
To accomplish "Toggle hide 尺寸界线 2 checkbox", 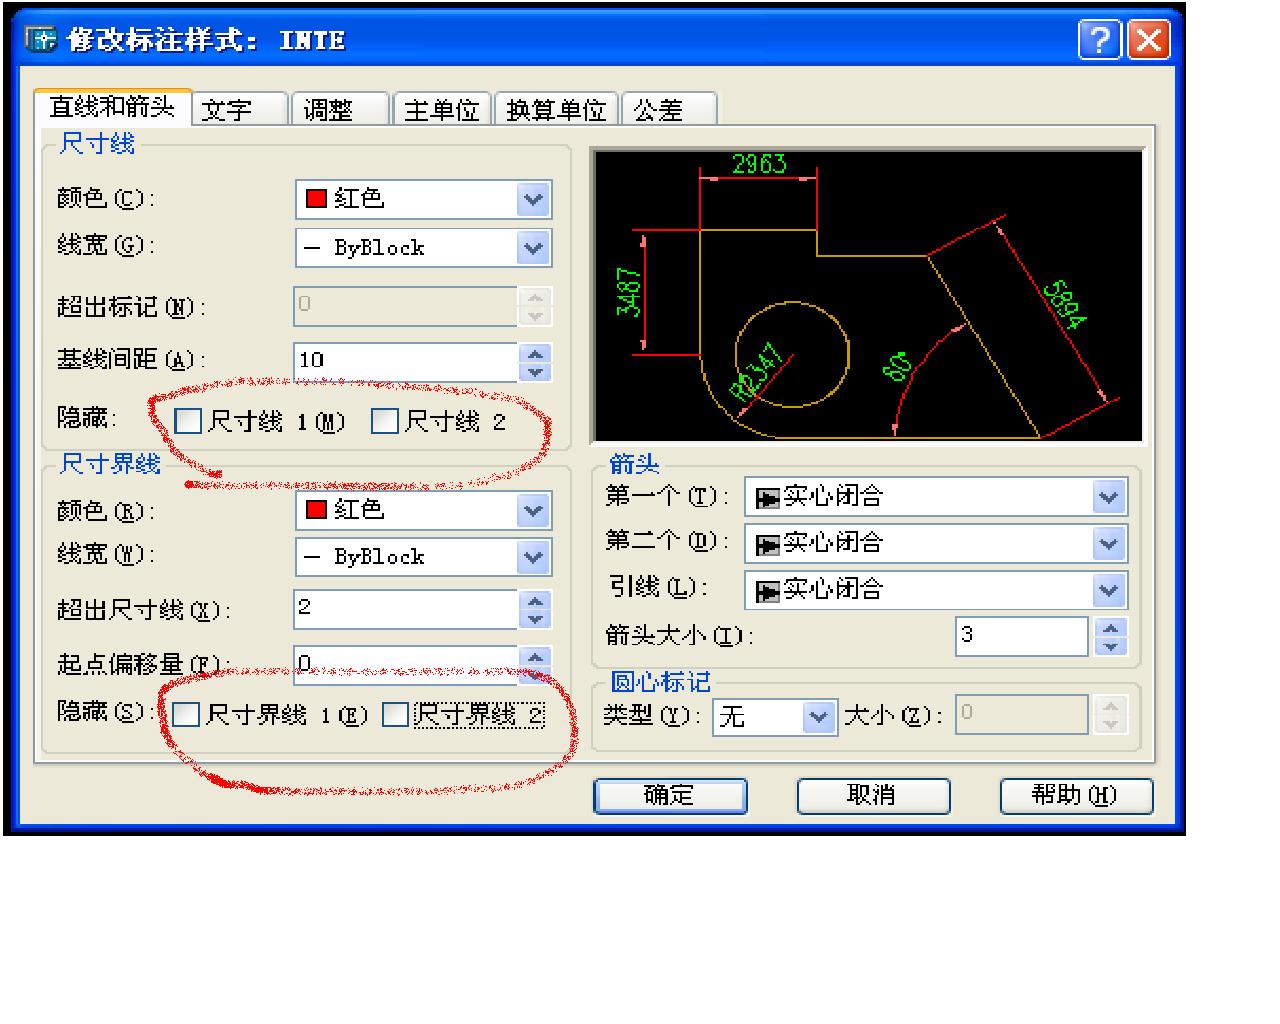I will click(396, 714).
